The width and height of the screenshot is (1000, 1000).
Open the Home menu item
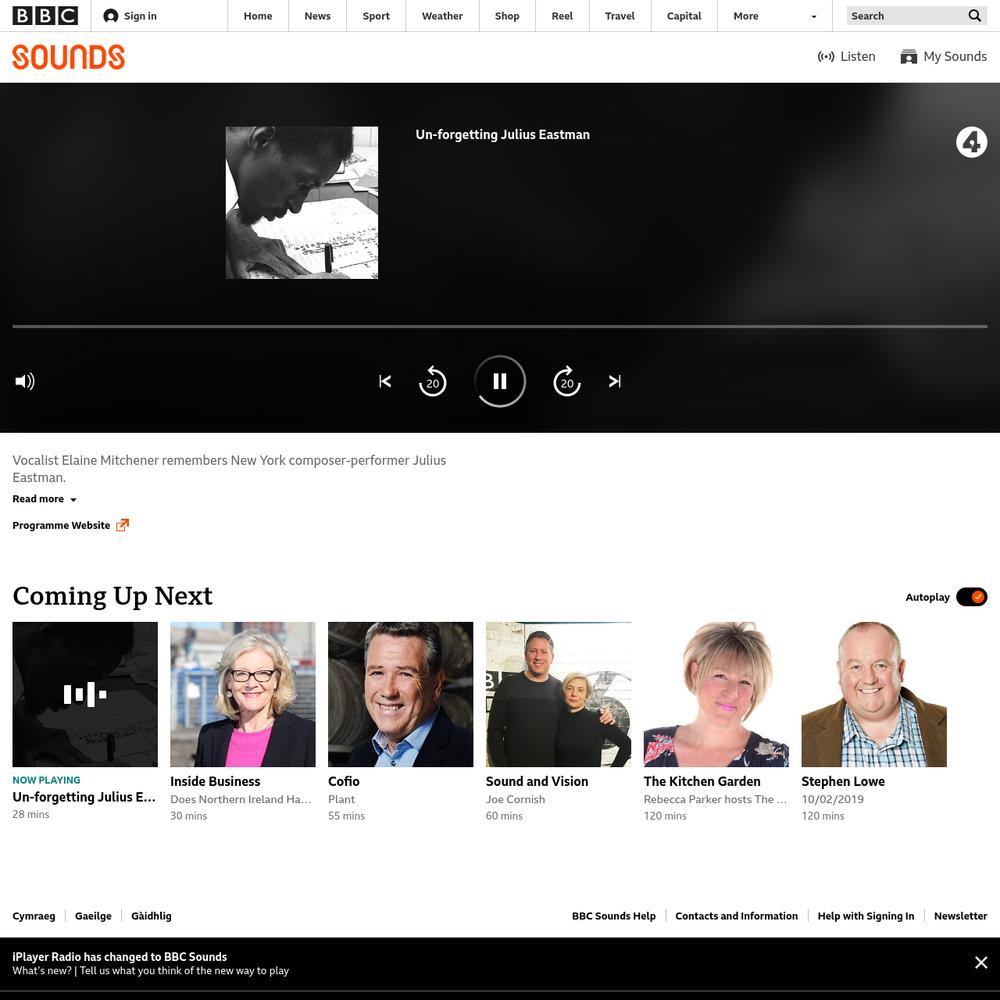258,16
